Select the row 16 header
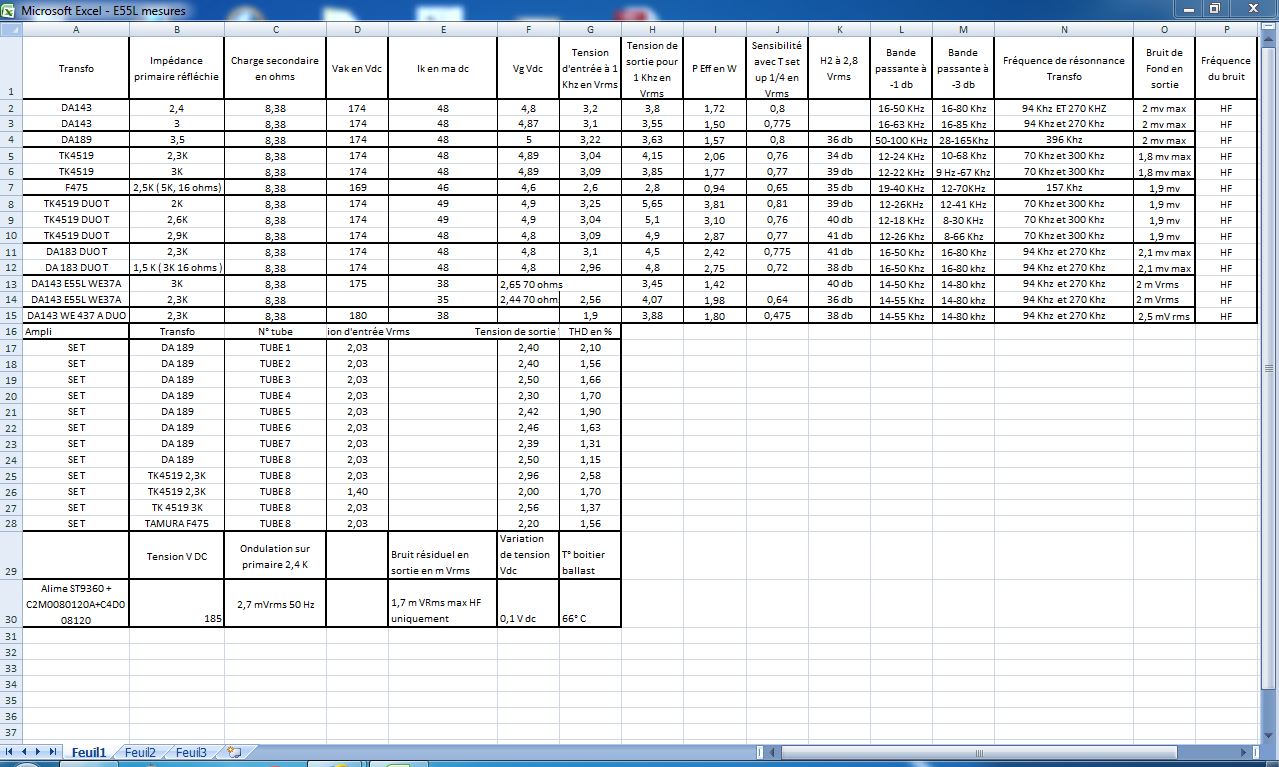This screenshot has width=1279, height=767. 12,331
